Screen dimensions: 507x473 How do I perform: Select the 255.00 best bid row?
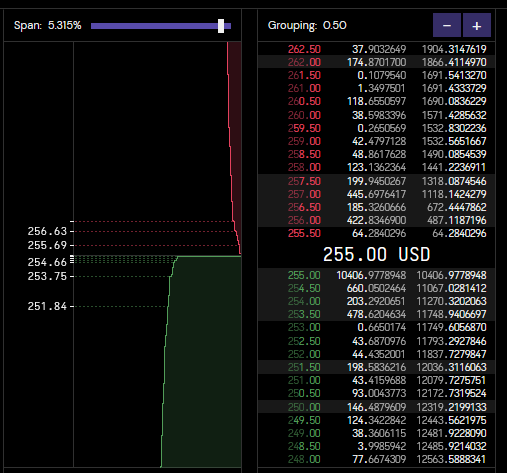tap(376, 275)
